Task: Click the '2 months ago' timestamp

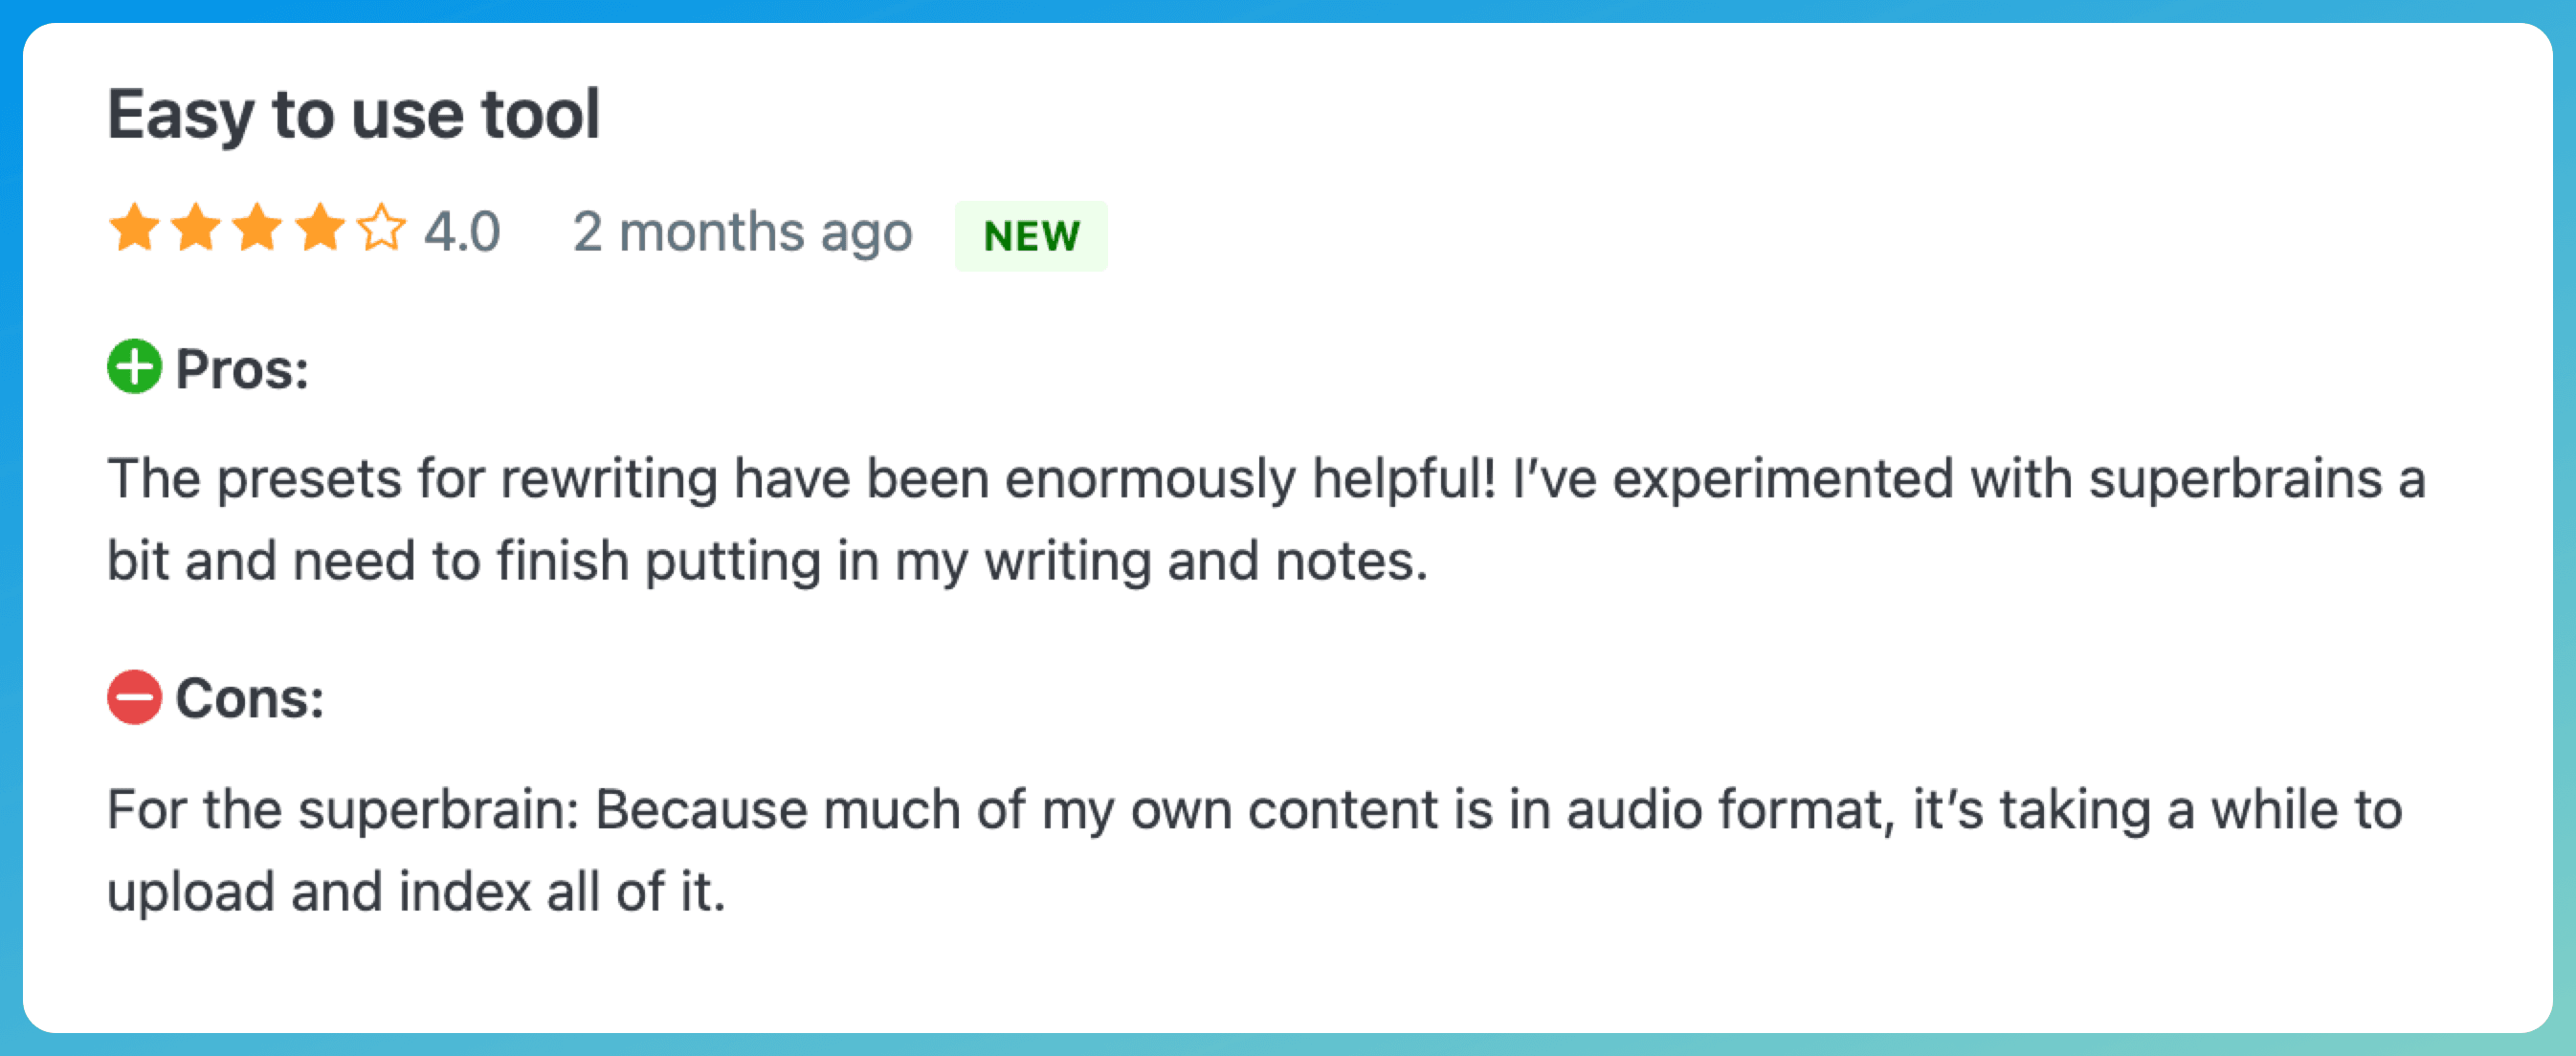Action: pos(742,234)
